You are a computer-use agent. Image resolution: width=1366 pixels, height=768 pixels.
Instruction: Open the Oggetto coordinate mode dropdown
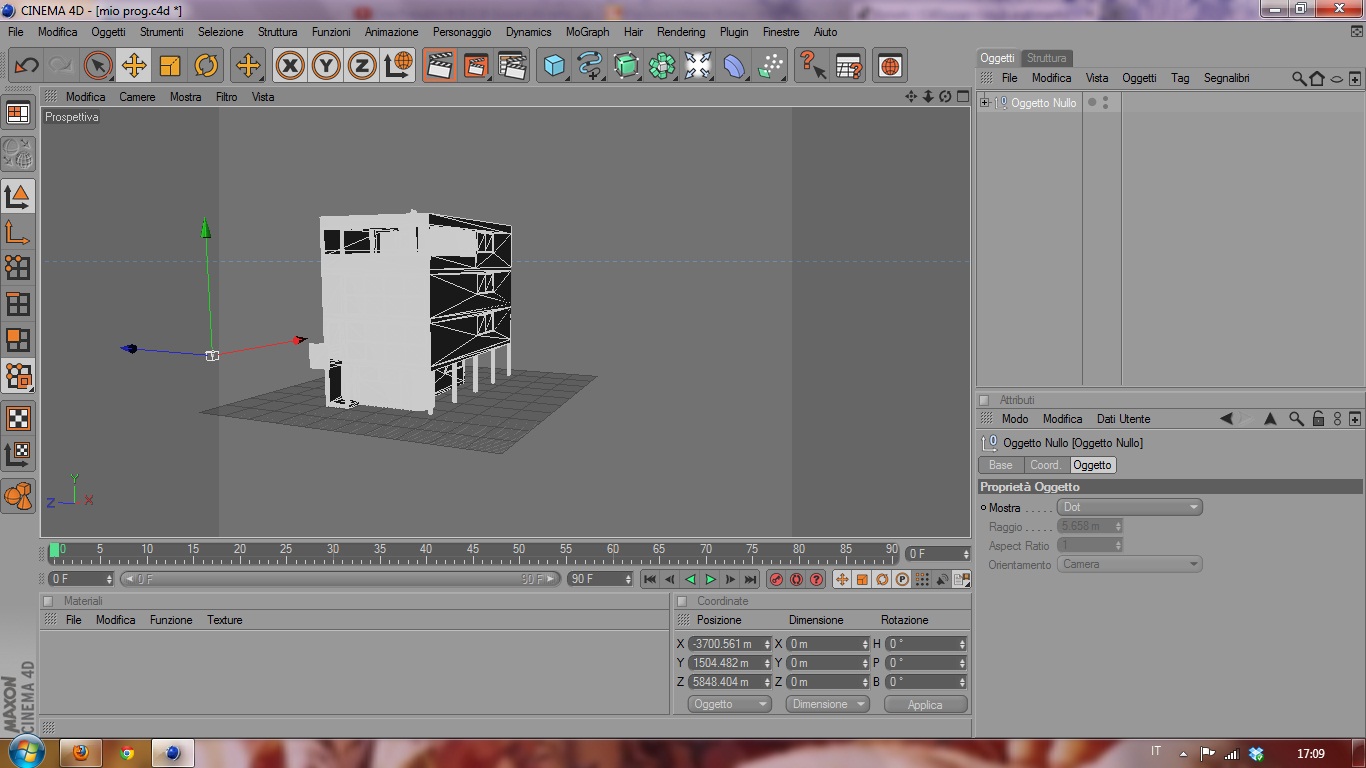pyautogui.click(x=729, y=704)
